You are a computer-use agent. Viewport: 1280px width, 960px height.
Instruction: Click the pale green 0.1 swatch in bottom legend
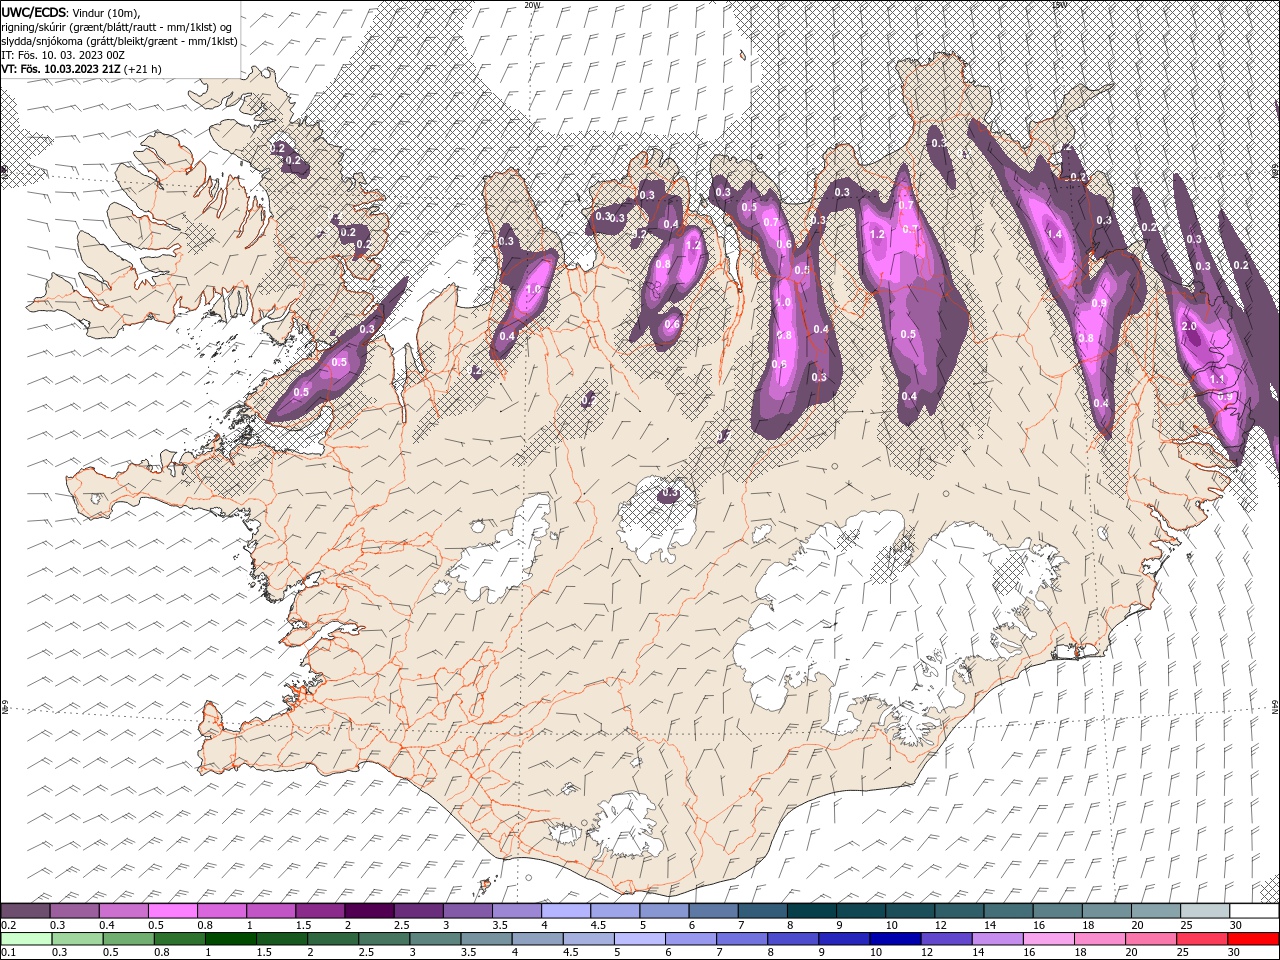click(25, 939)
